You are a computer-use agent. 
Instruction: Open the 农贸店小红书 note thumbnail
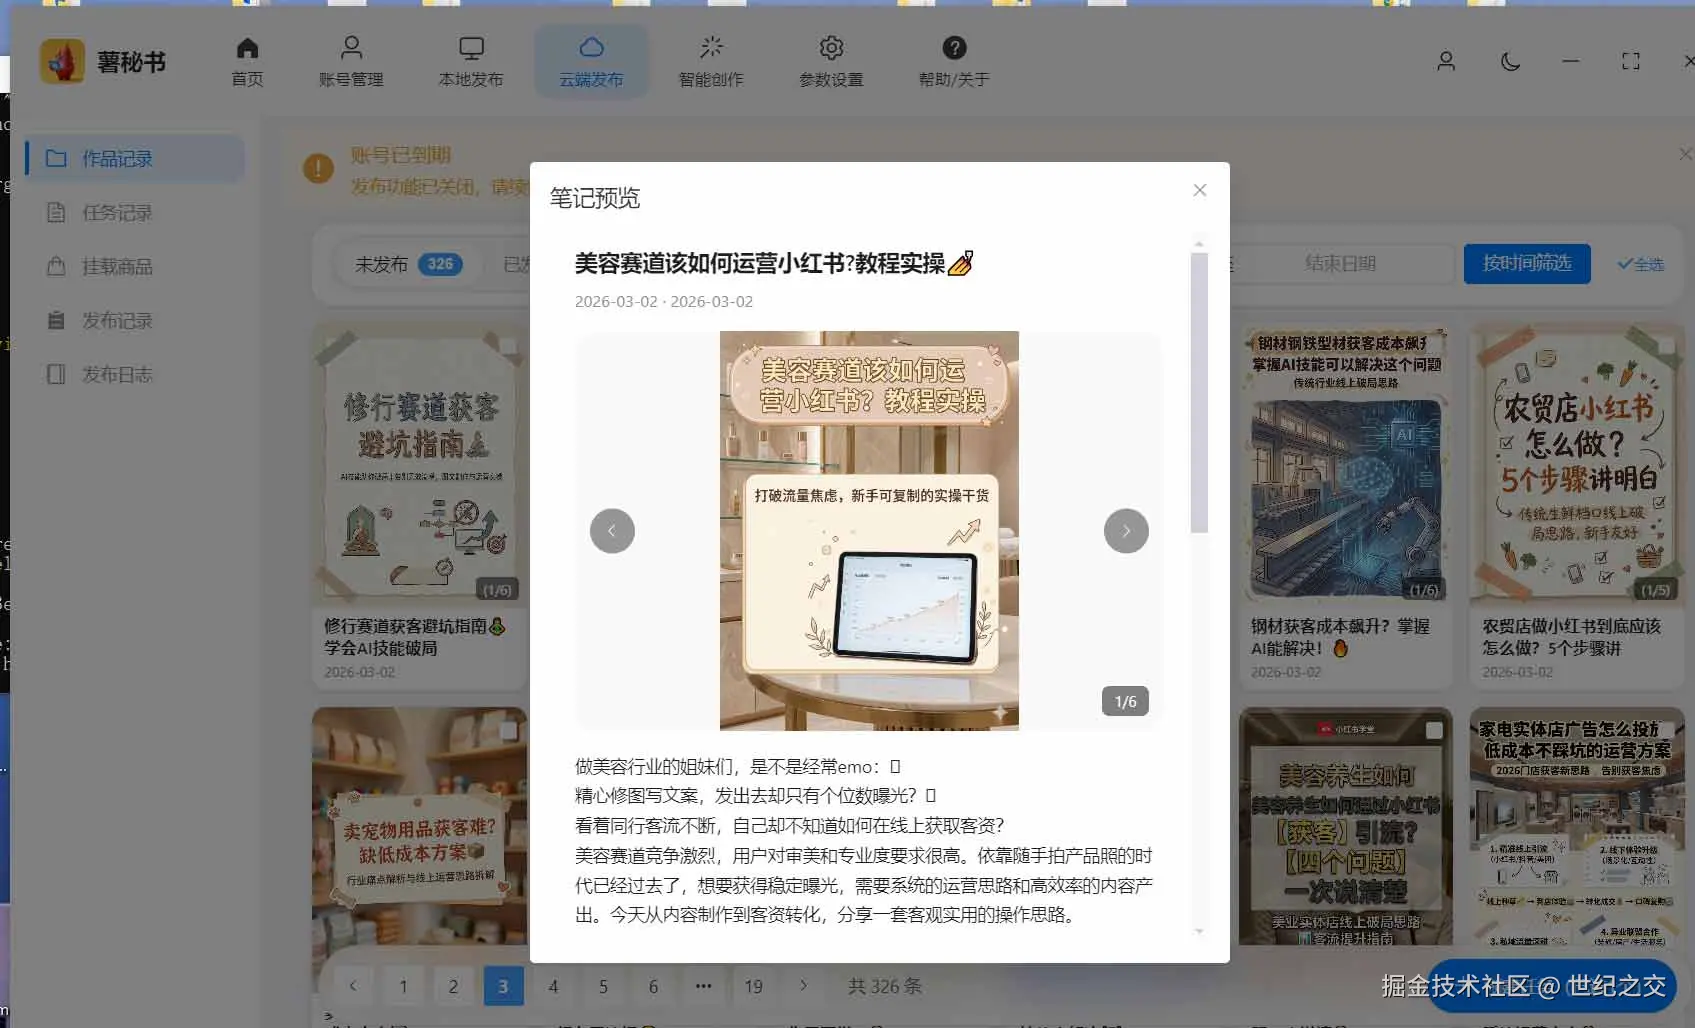point(1576,465)
